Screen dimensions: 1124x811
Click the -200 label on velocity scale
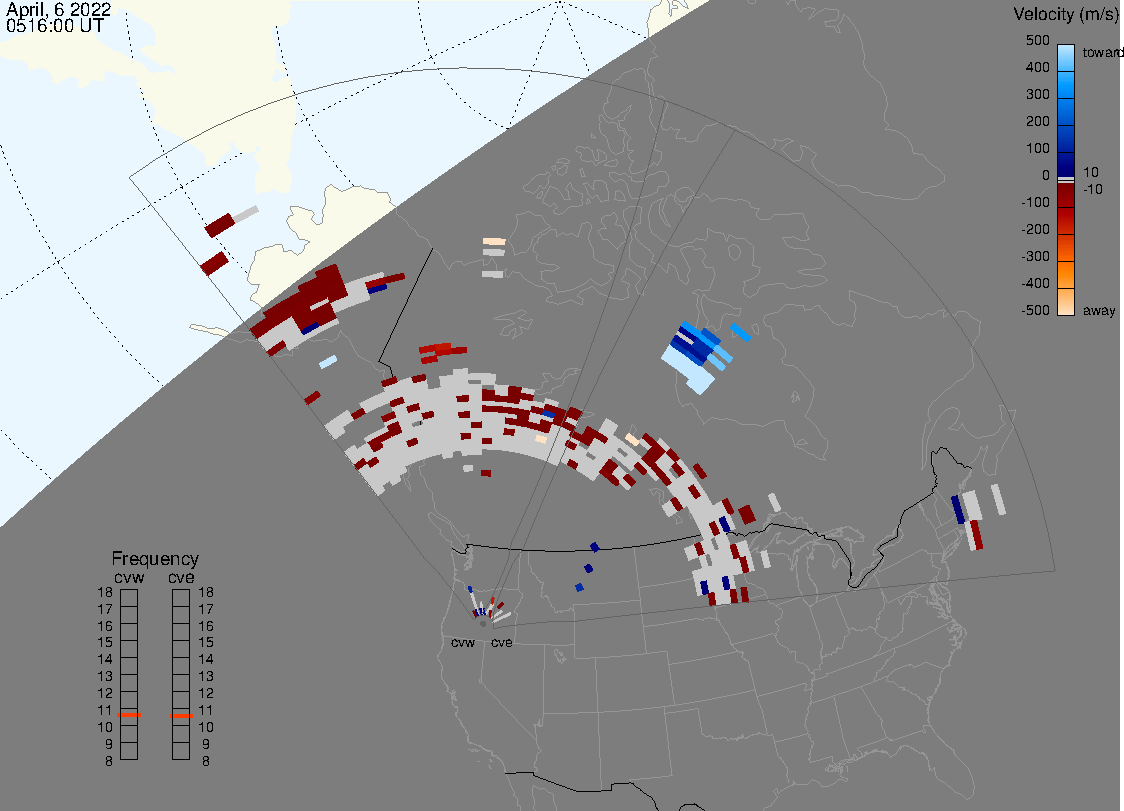(1035, 229)
